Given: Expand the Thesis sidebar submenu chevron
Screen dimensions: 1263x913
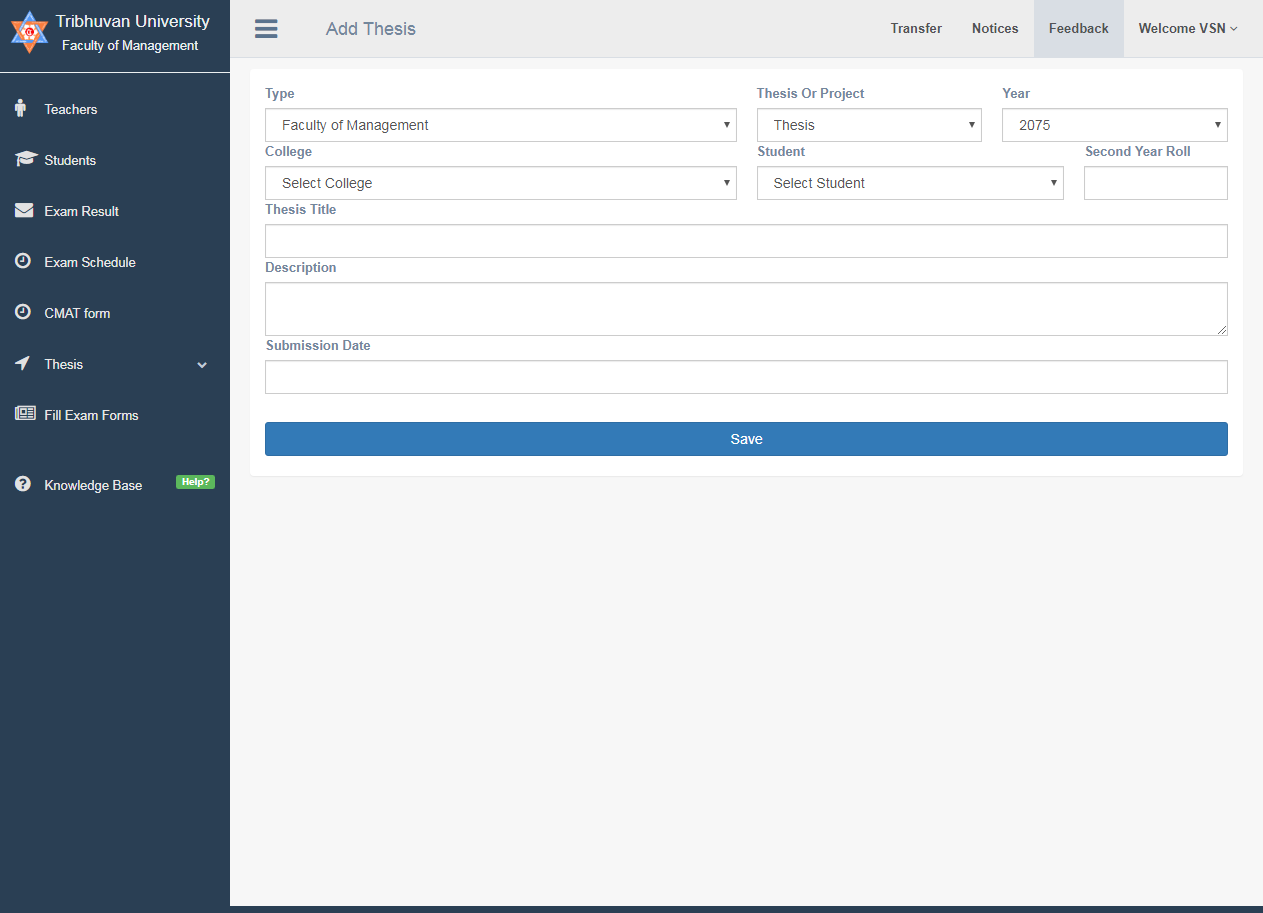Looking at the screenshot, I should pyautogui.click(x=202, y=365).
